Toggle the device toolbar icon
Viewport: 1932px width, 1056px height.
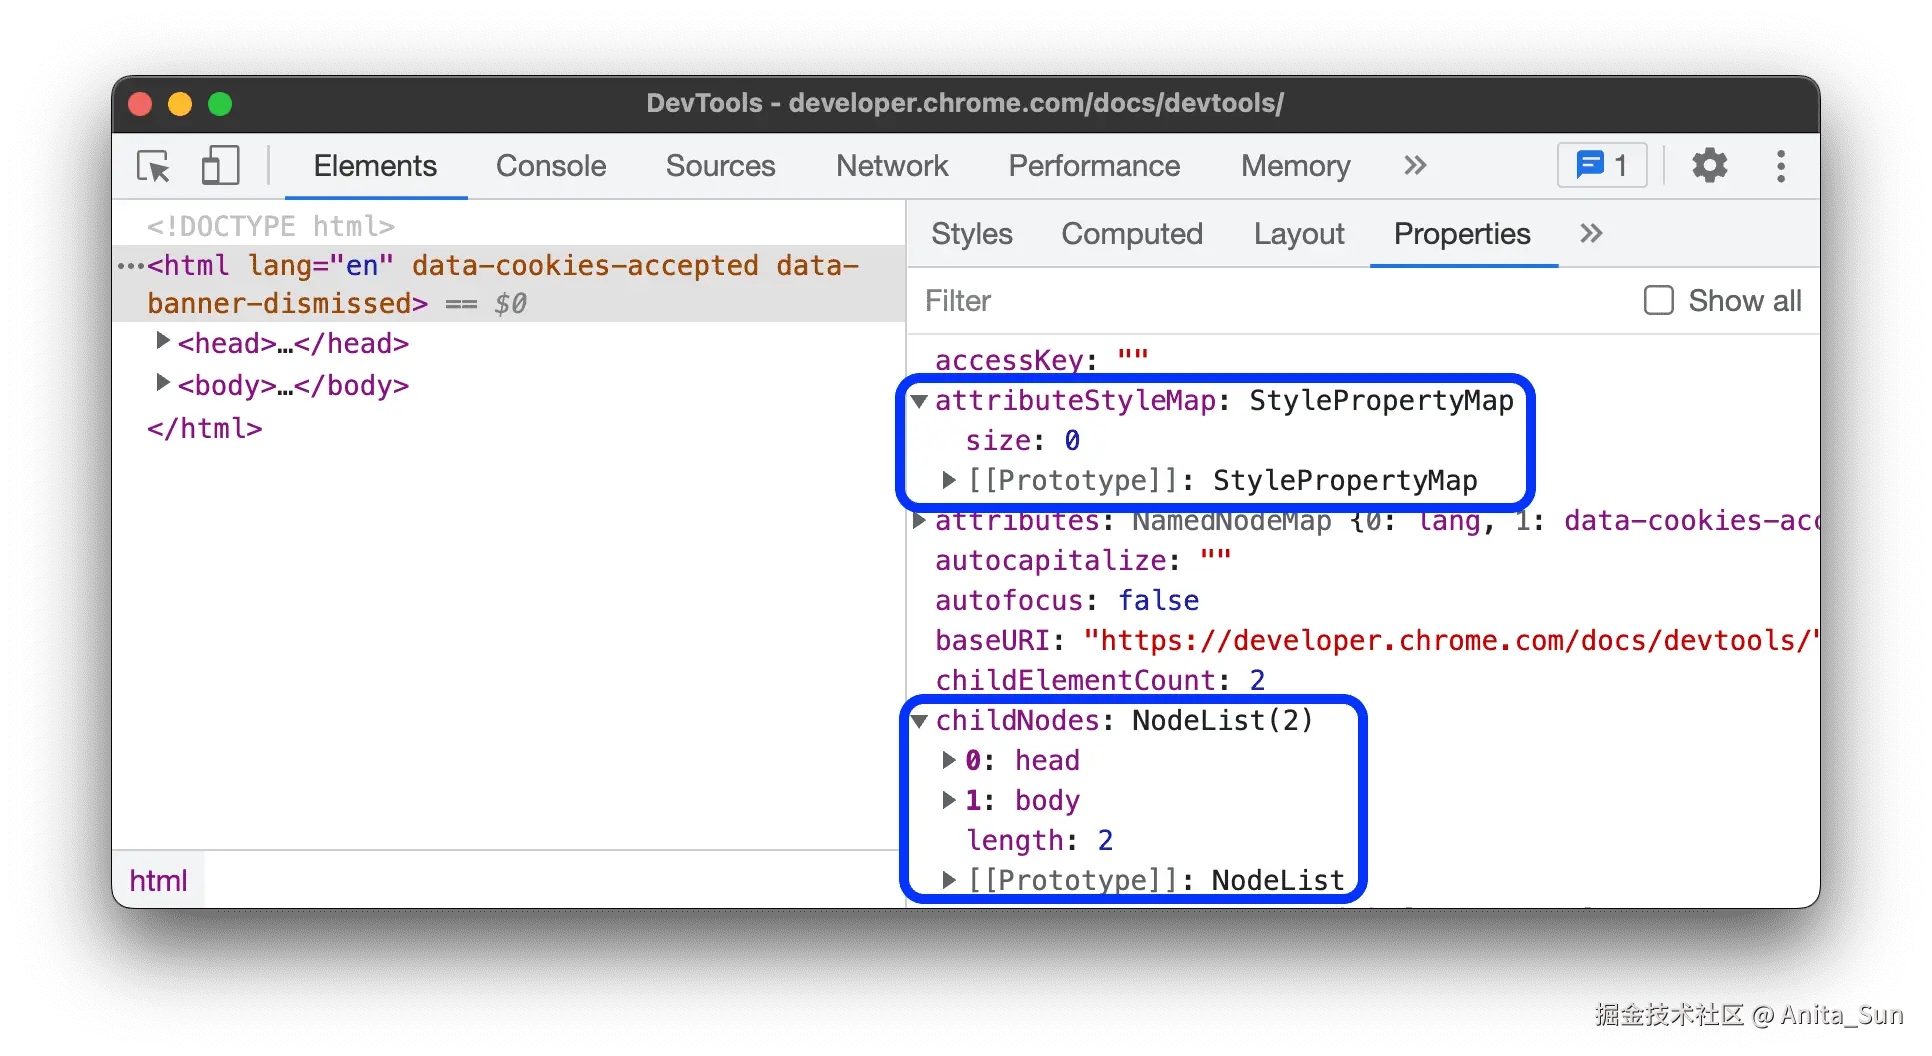220,166
